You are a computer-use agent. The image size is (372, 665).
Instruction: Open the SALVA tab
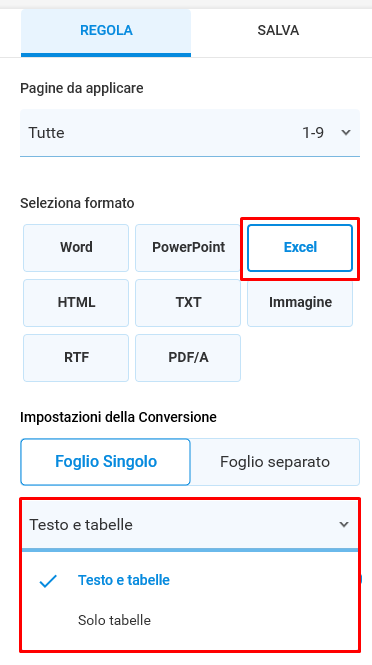pyautogui.click(x=278, y=31)
